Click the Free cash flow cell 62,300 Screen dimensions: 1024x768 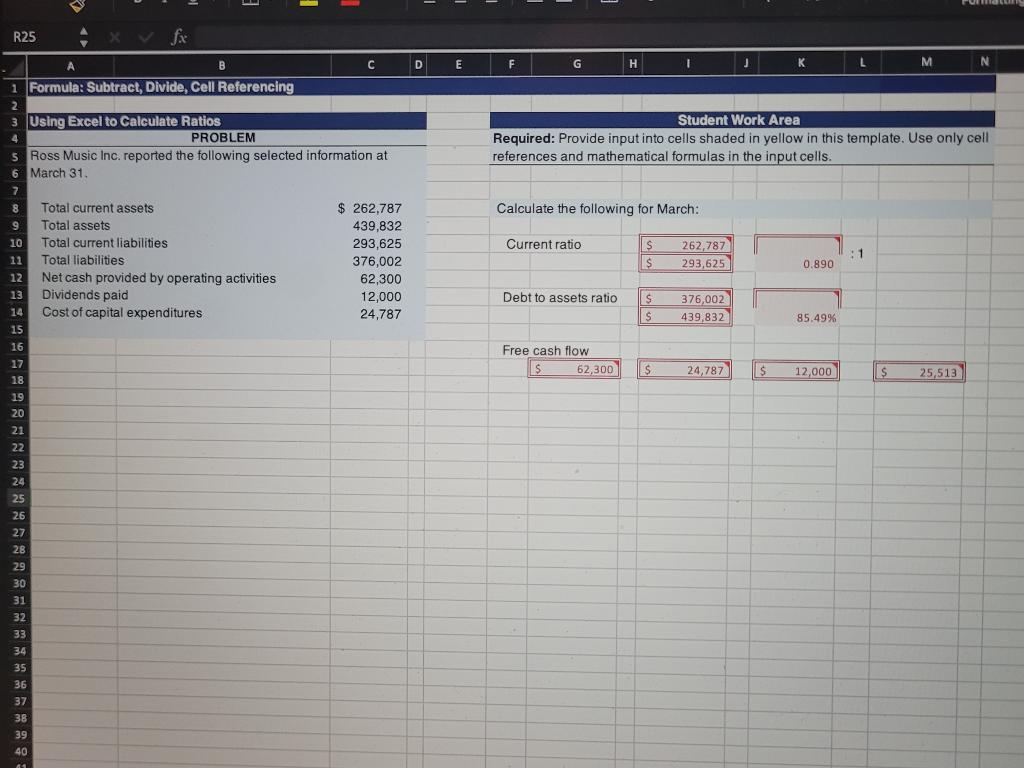574,369
